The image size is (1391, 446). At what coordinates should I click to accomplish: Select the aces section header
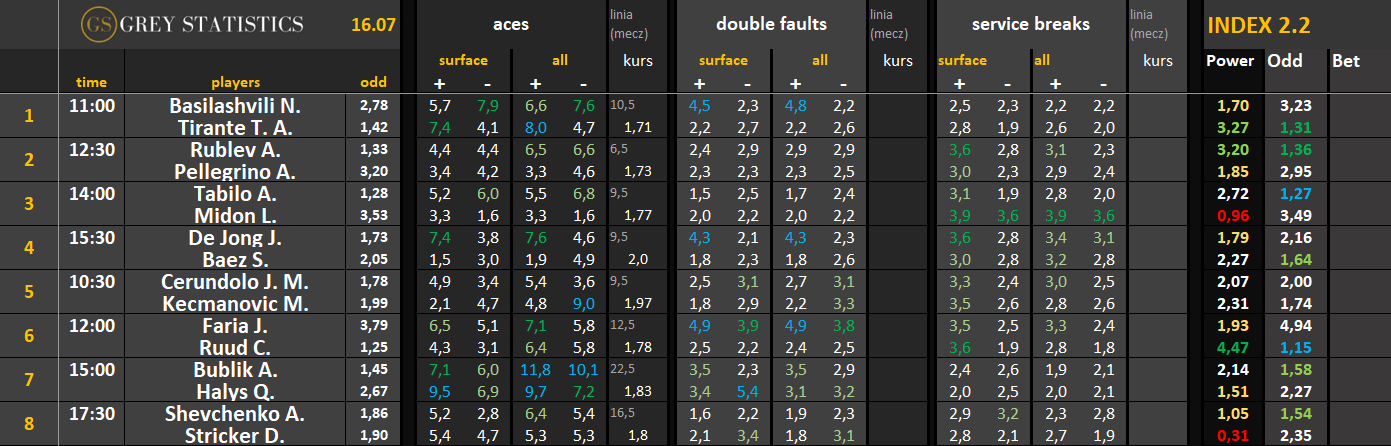tap(512, 24)
